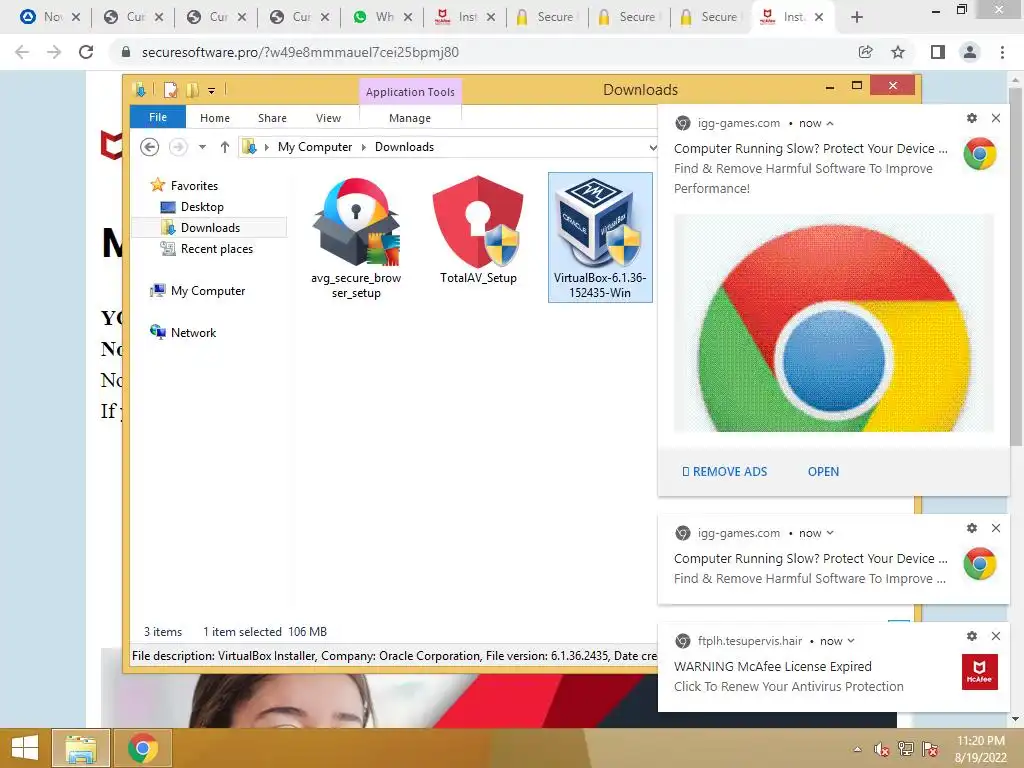1024x768 pixels.
Task: Open the Action Center flag tray icon
Action: 930,749
